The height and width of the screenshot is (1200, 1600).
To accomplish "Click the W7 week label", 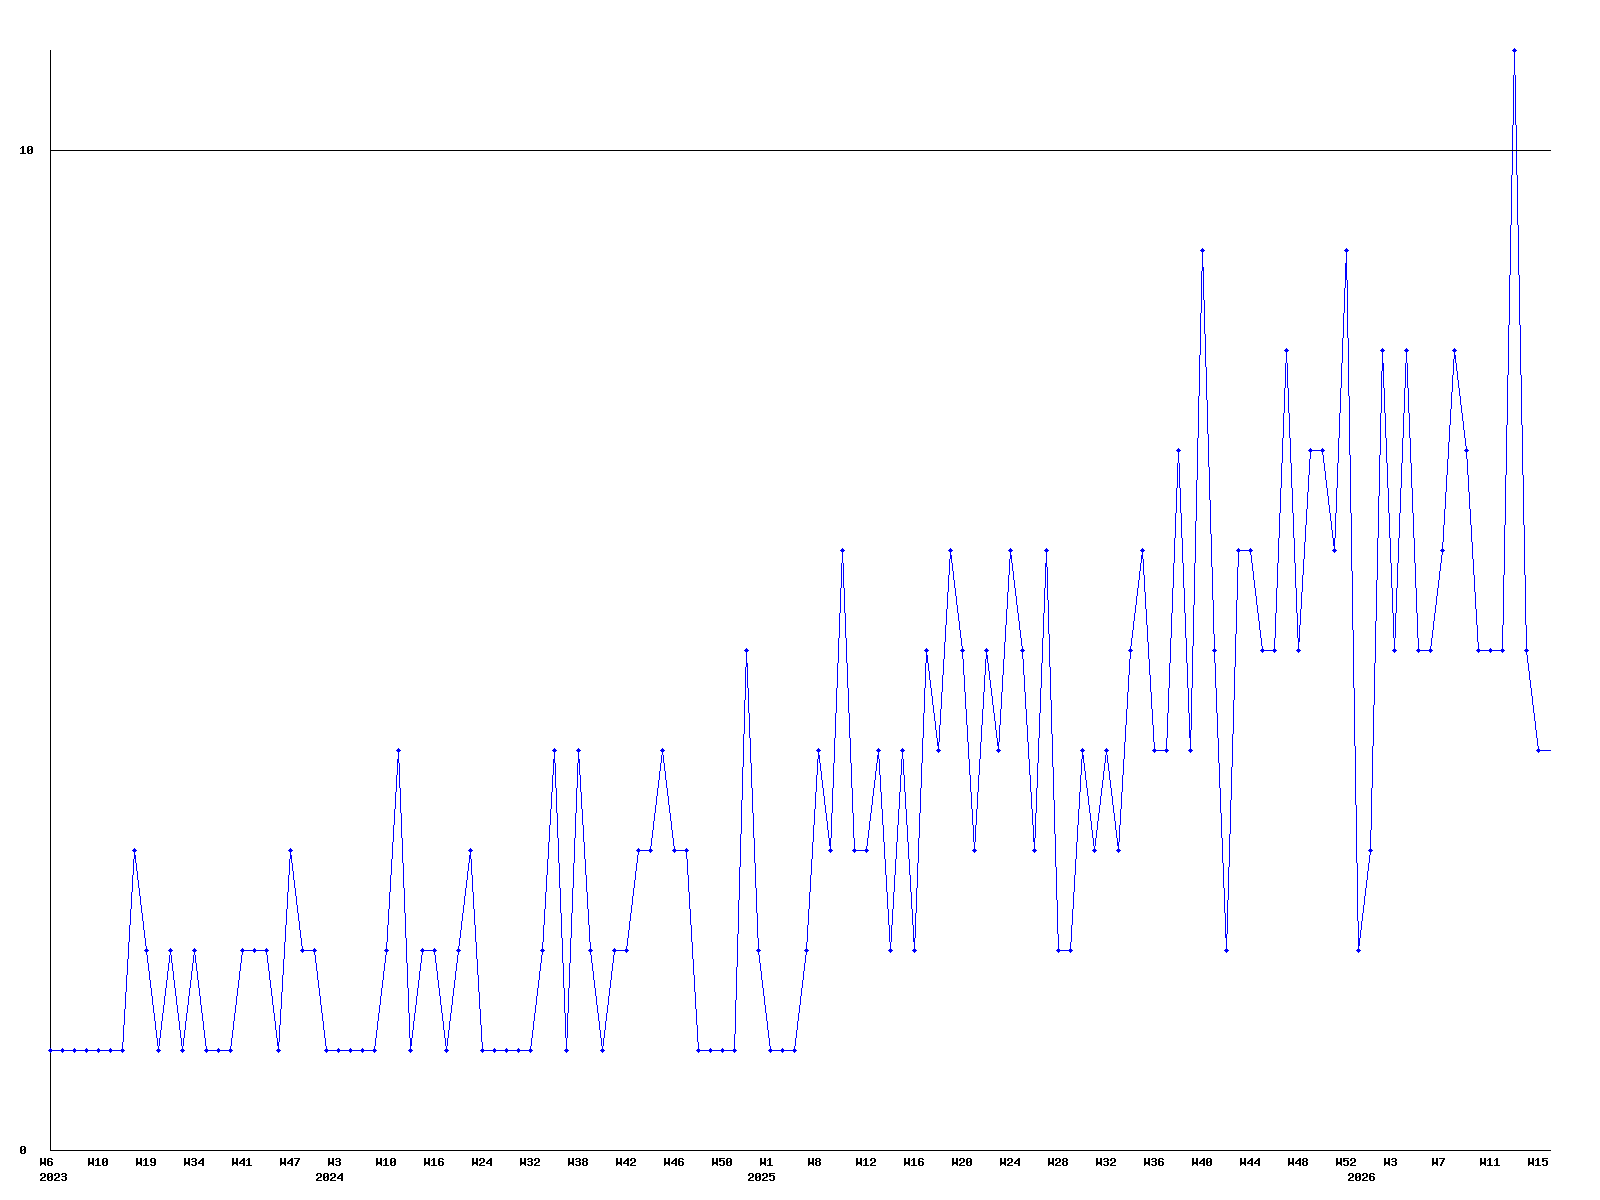I will point(1438,1162).
